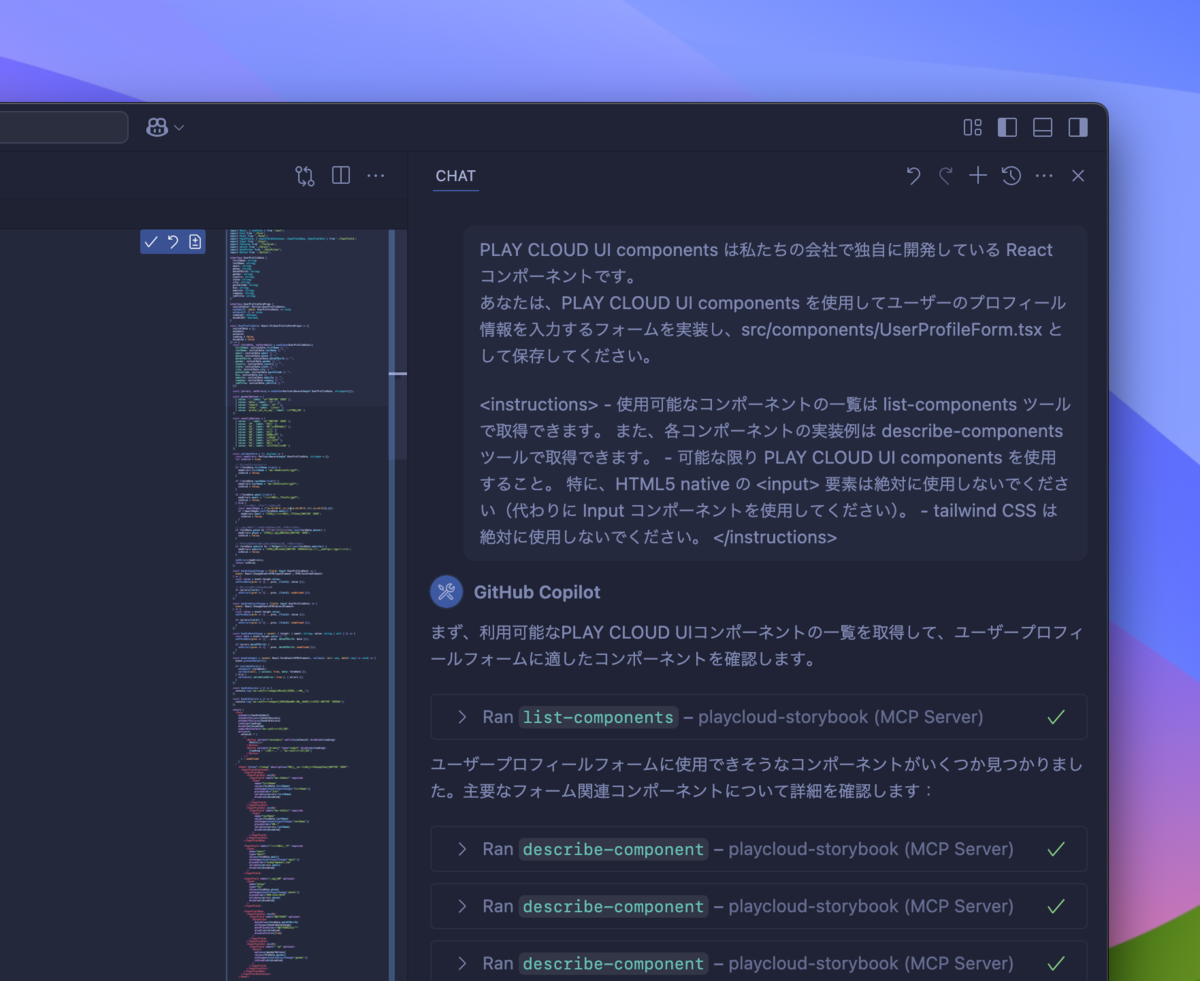Toggle the primary side bar
1200x981 pixels.
point(1008,127)
